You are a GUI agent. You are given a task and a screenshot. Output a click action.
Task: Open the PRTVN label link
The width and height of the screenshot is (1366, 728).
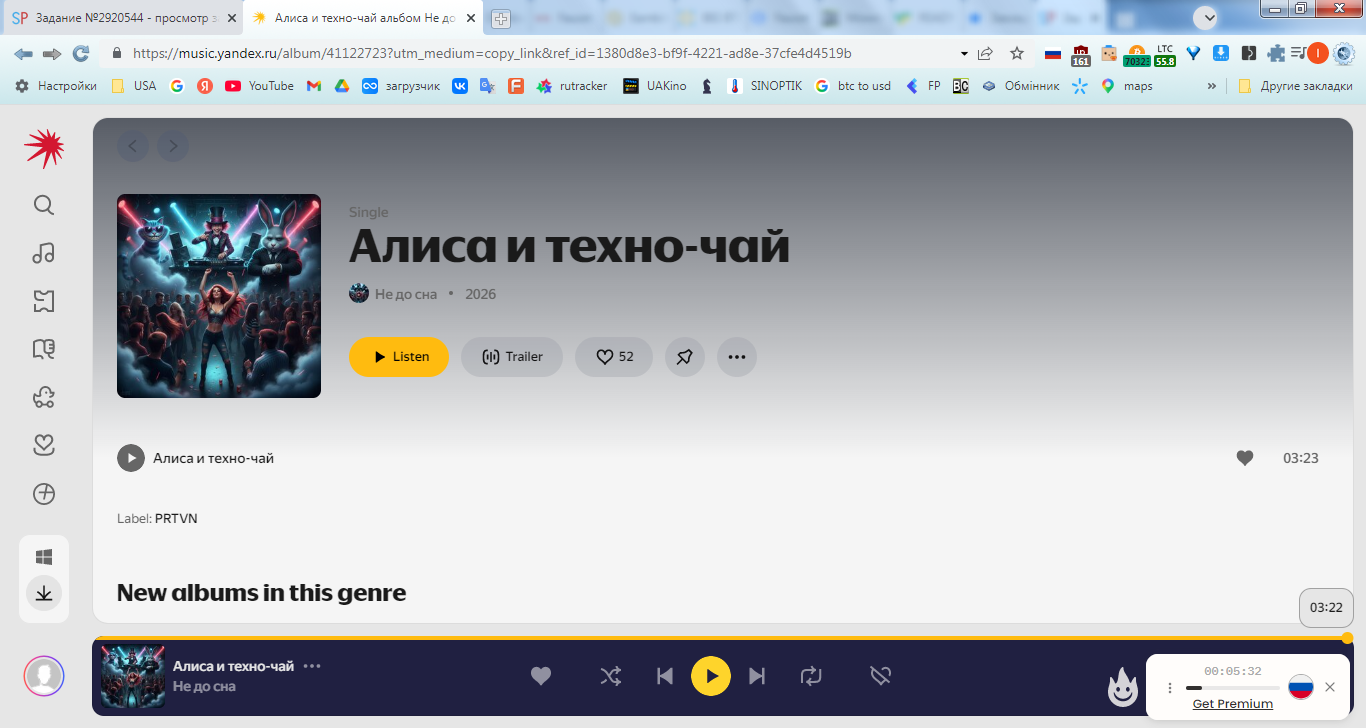click(x=176, y=518)
